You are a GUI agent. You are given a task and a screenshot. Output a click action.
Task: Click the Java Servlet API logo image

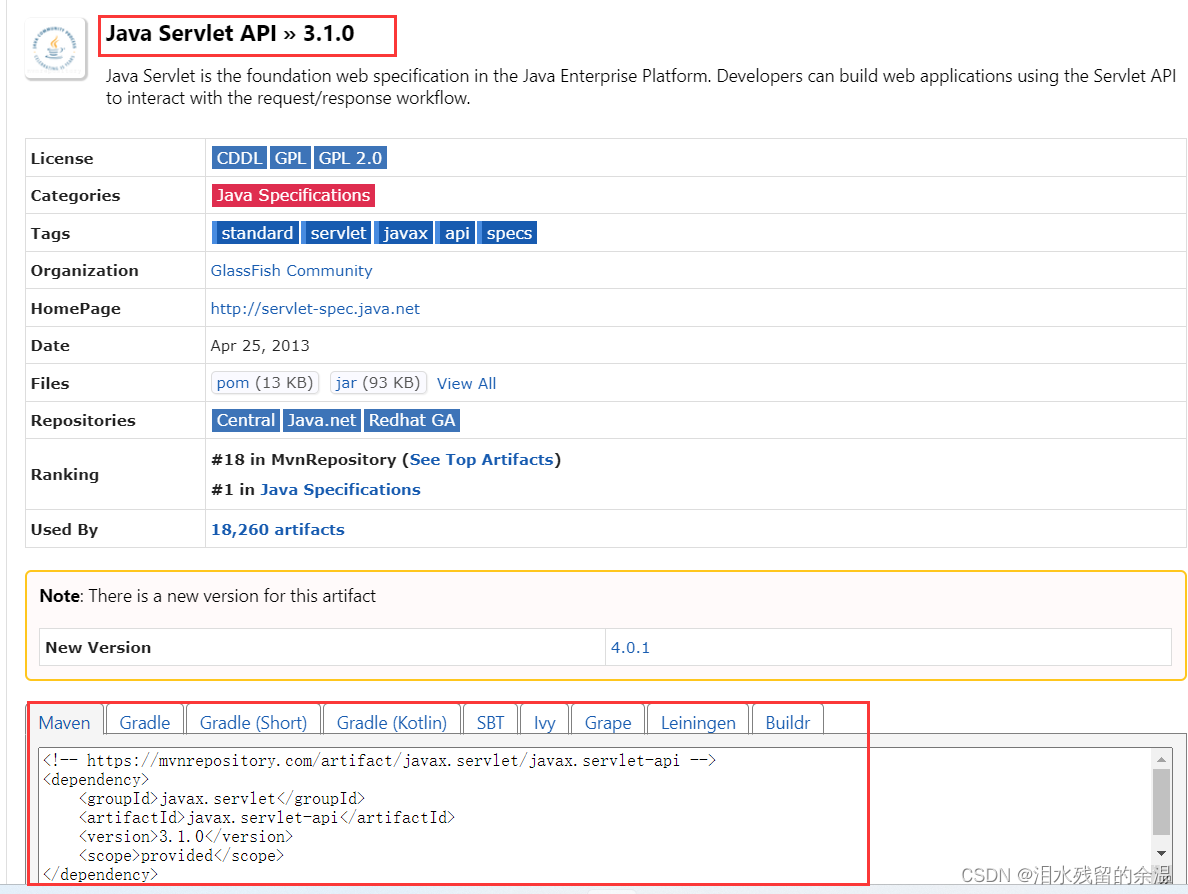click(x=55, y=48)
